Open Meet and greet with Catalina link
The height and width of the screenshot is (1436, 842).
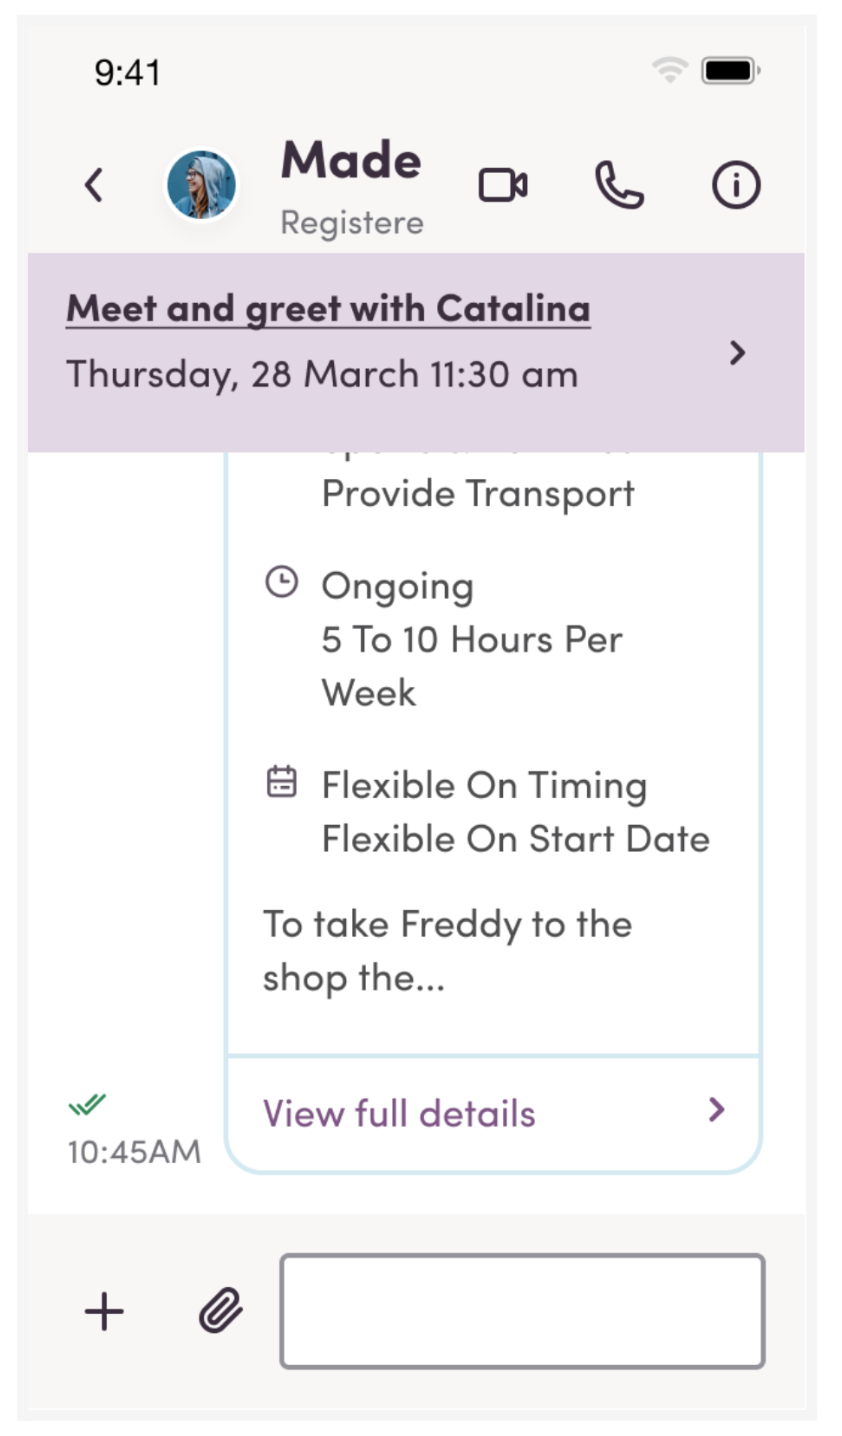tap(328, 308)
